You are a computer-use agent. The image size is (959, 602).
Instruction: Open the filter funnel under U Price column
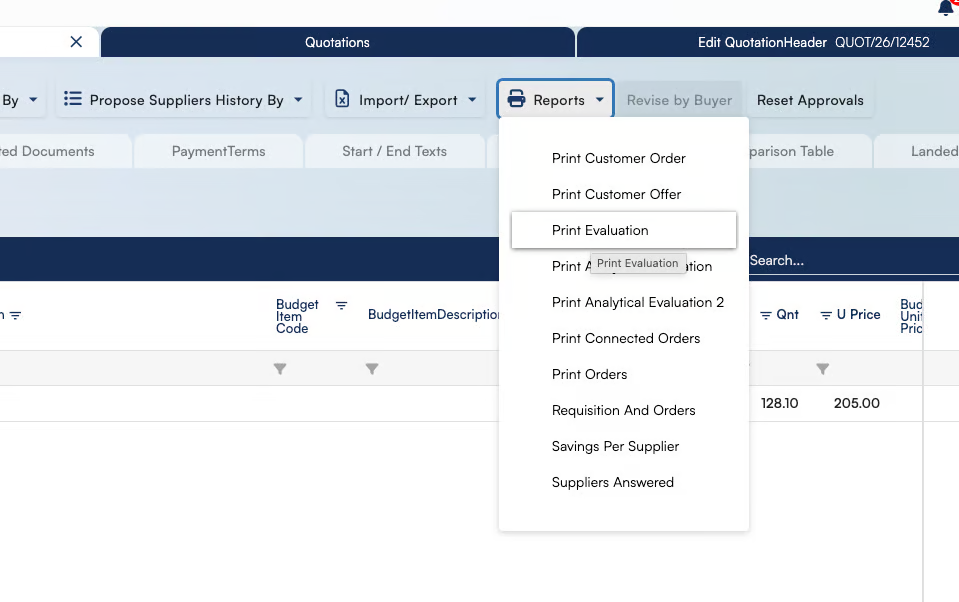(822, 369)
